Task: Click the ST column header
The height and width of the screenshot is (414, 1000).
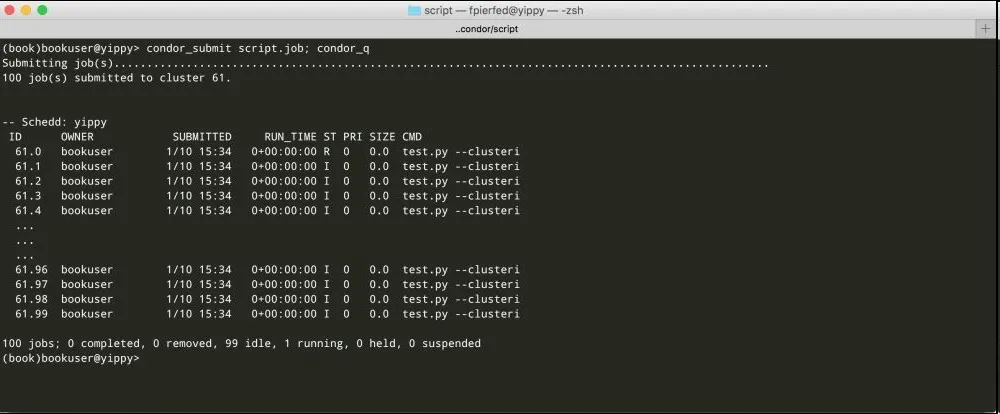Action: pyautogui.click(x=330, y=137)
